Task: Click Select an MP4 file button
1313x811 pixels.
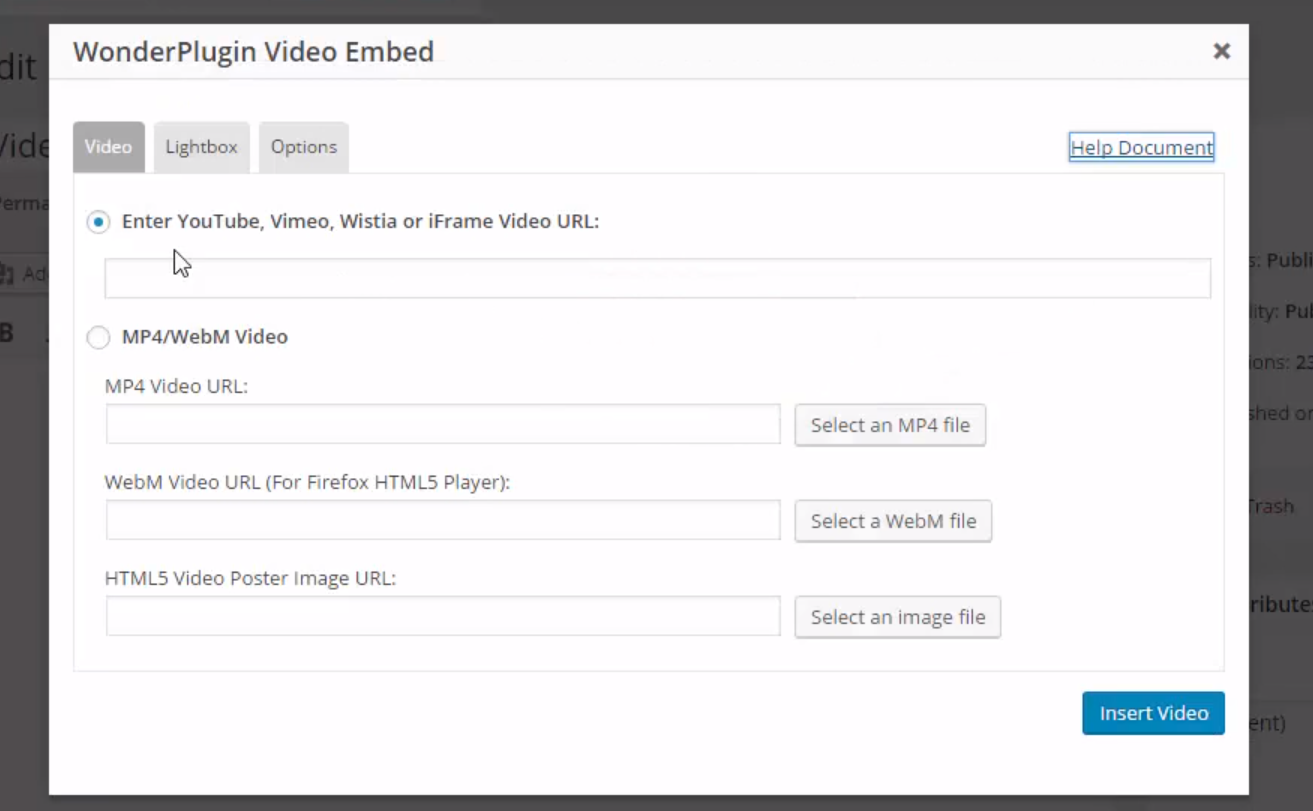Action: coord(890,425)
